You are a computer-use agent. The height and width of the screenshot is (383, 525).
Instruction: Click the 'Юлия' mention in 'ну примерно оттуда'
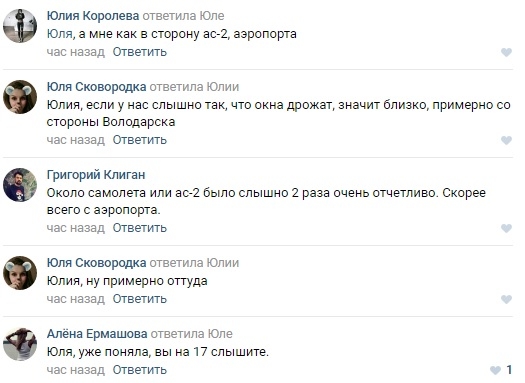coord(63,281)
